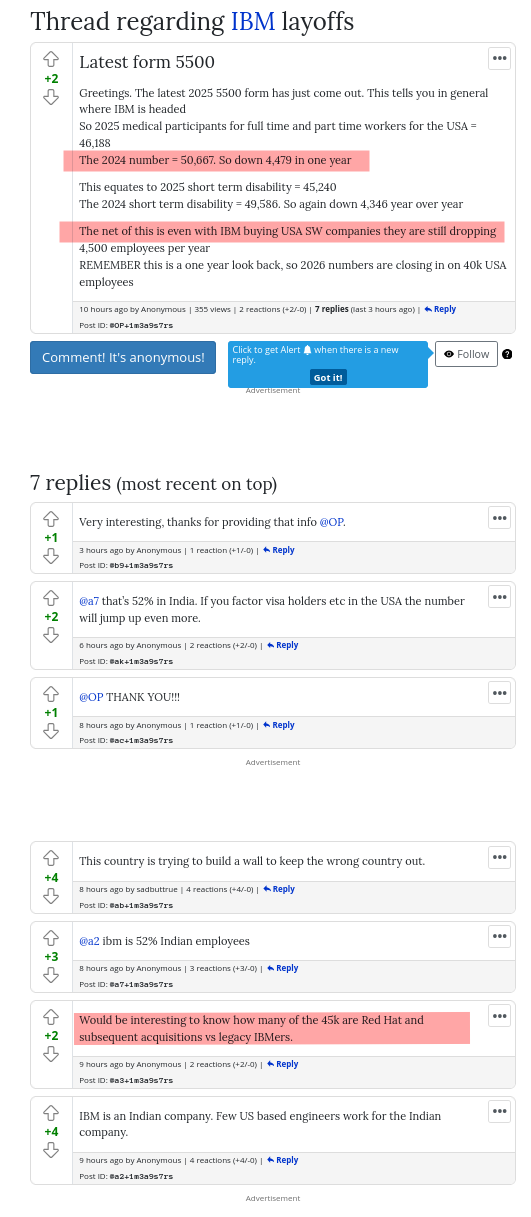The image size is (531, 1217).
Task: Open three-dot menu on sadbuttrue's comment
Action: pos(499,857)
